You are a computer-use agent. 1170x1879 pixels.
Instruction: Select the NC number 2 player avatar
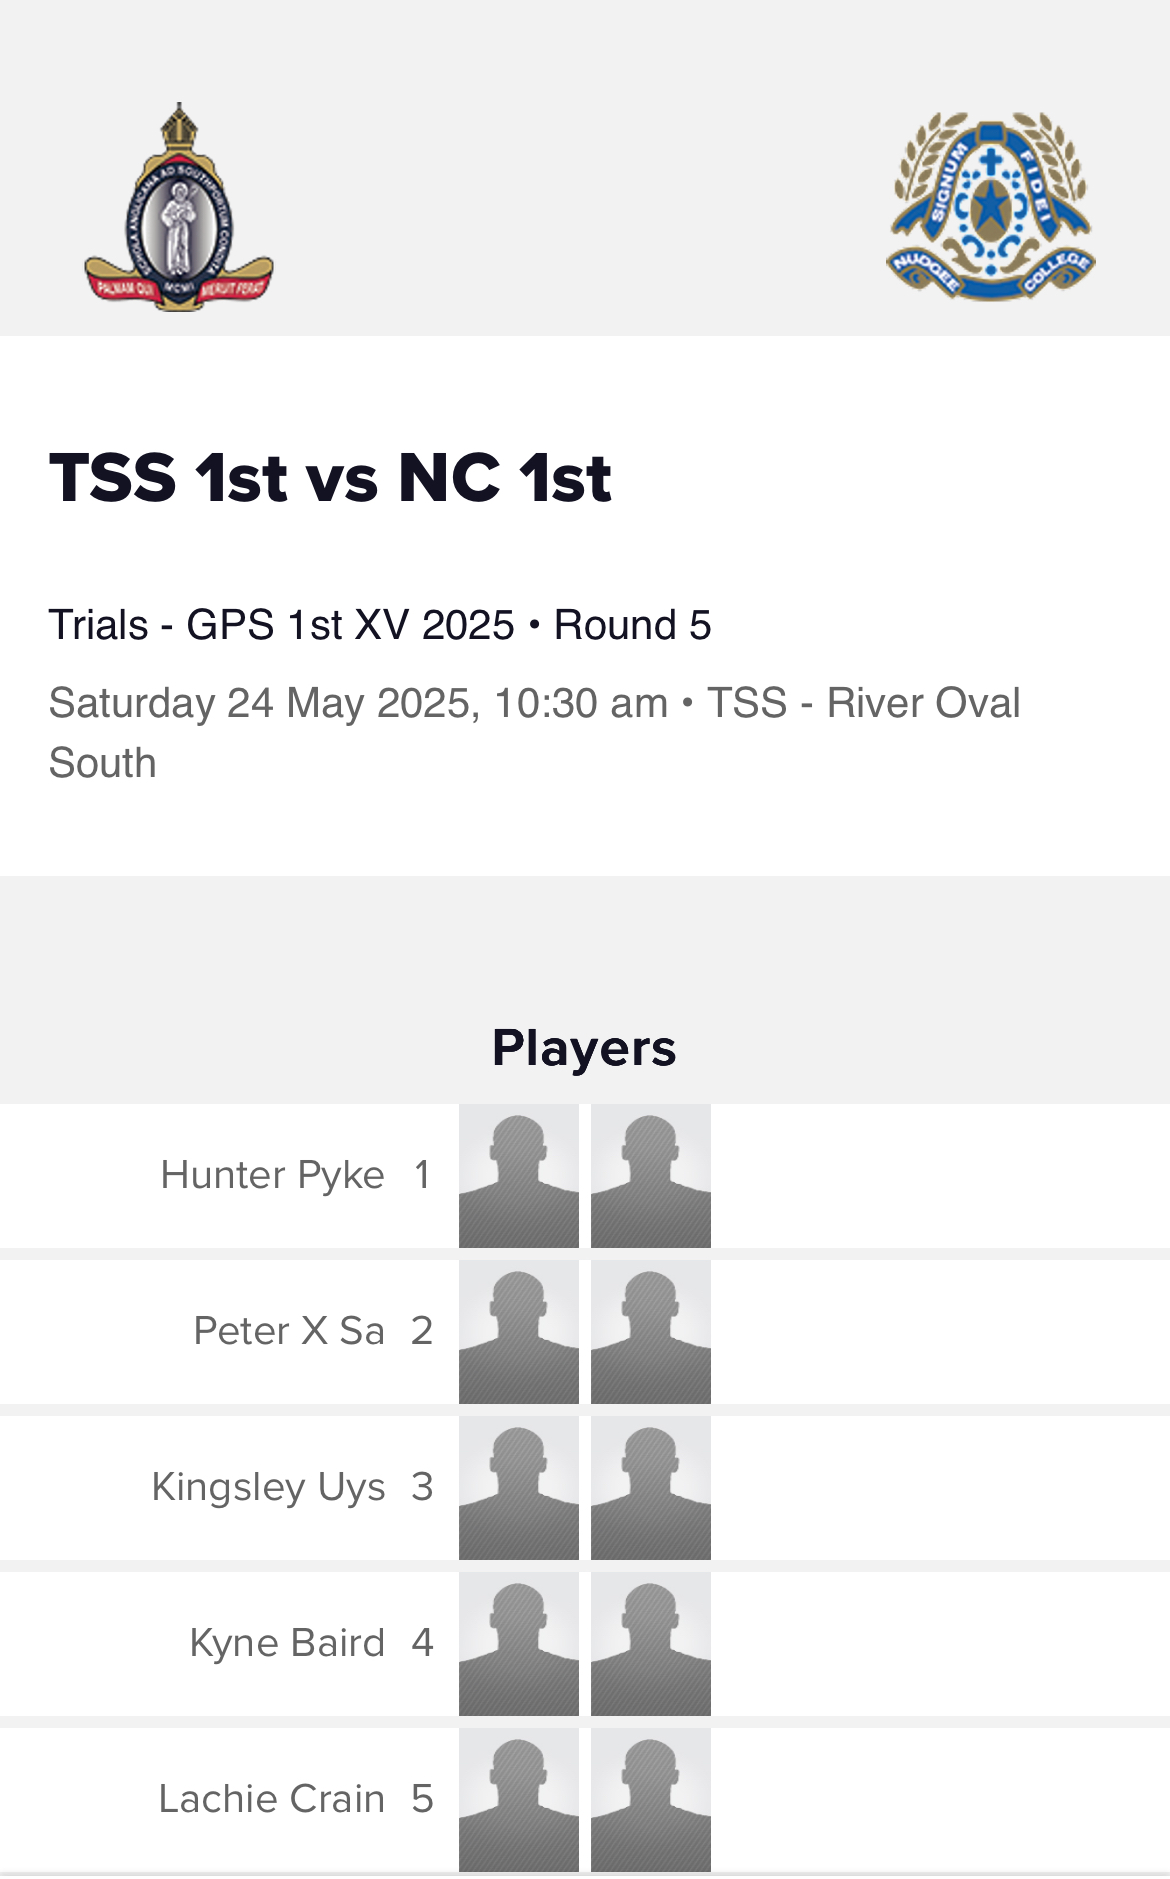651,1332
